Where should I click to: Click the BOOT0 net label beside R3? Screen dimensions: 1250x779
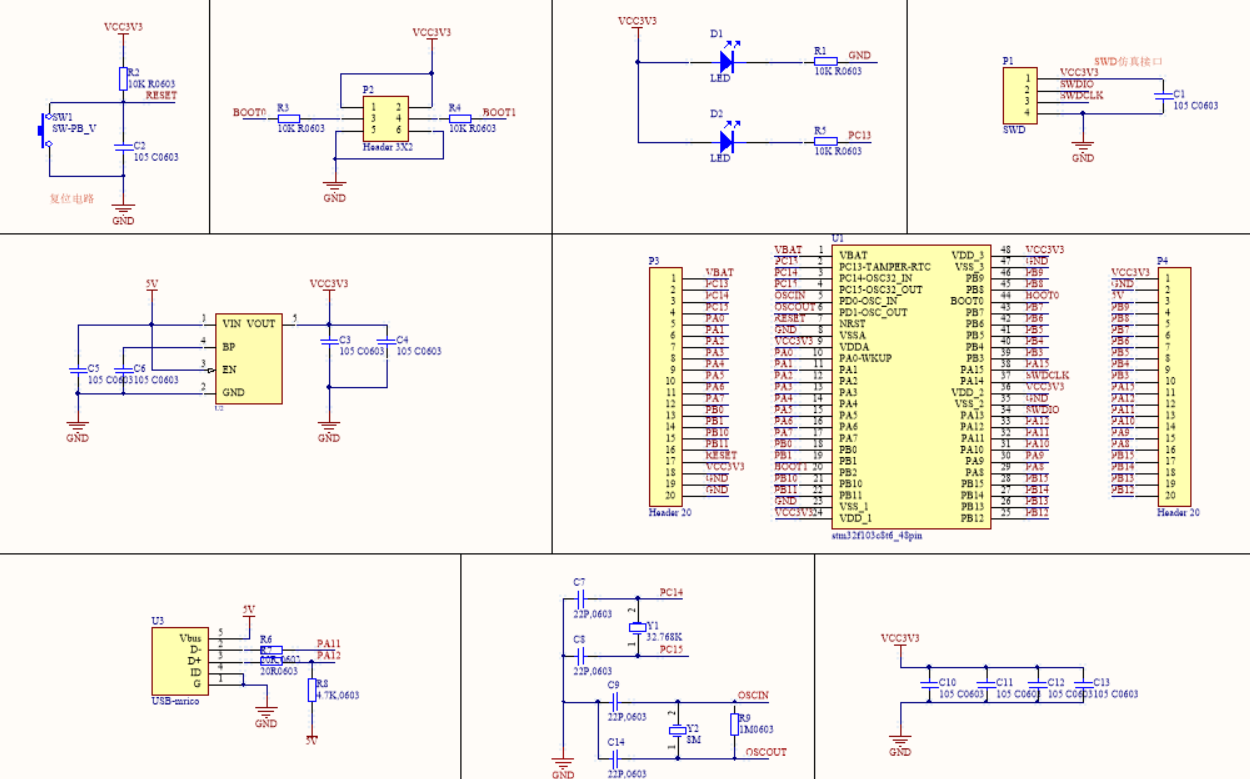[x=249, y=112]
